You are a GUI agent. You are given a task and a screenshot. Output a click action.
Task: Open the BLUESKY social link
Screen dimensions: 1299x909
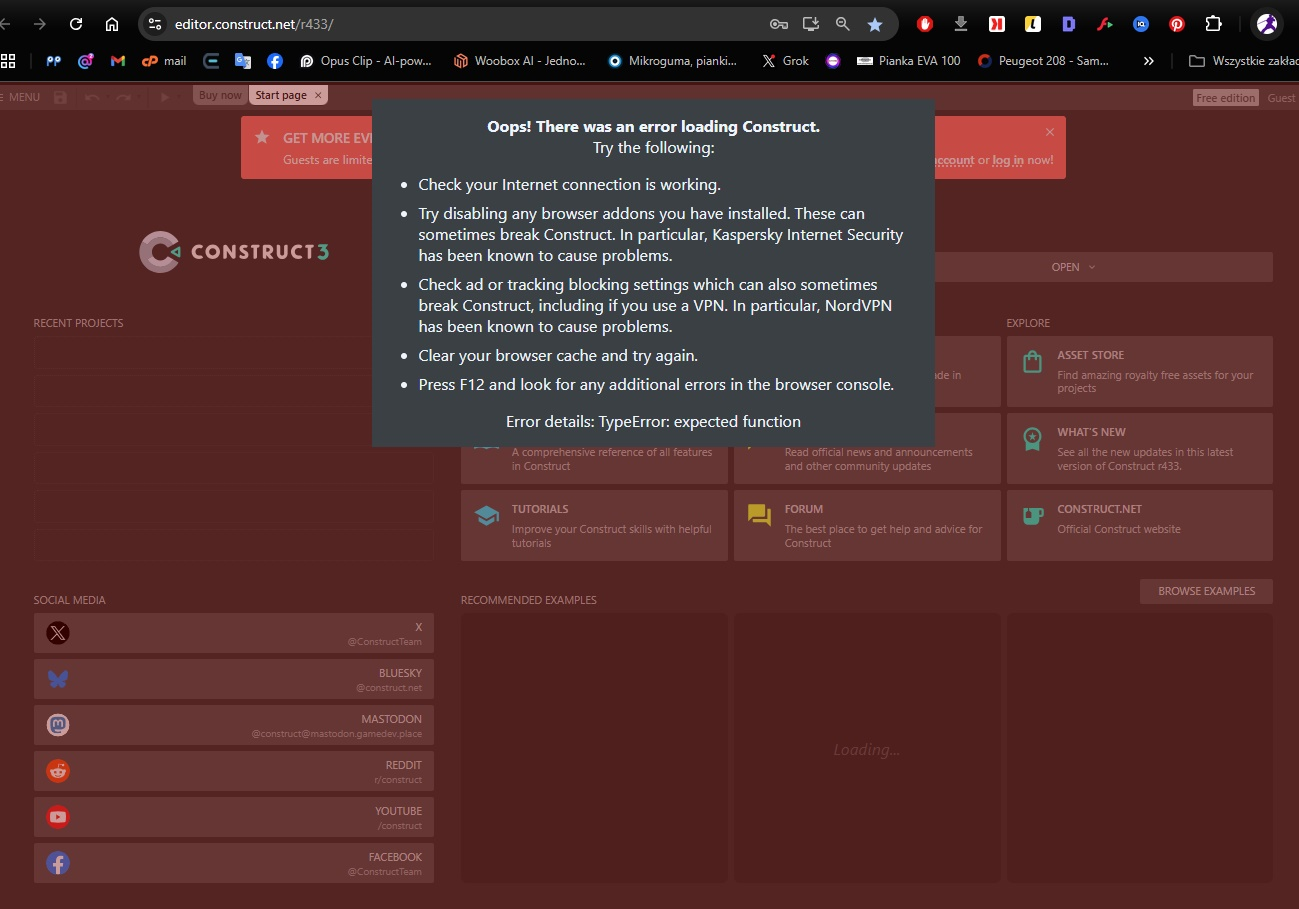tap(234, 679)
